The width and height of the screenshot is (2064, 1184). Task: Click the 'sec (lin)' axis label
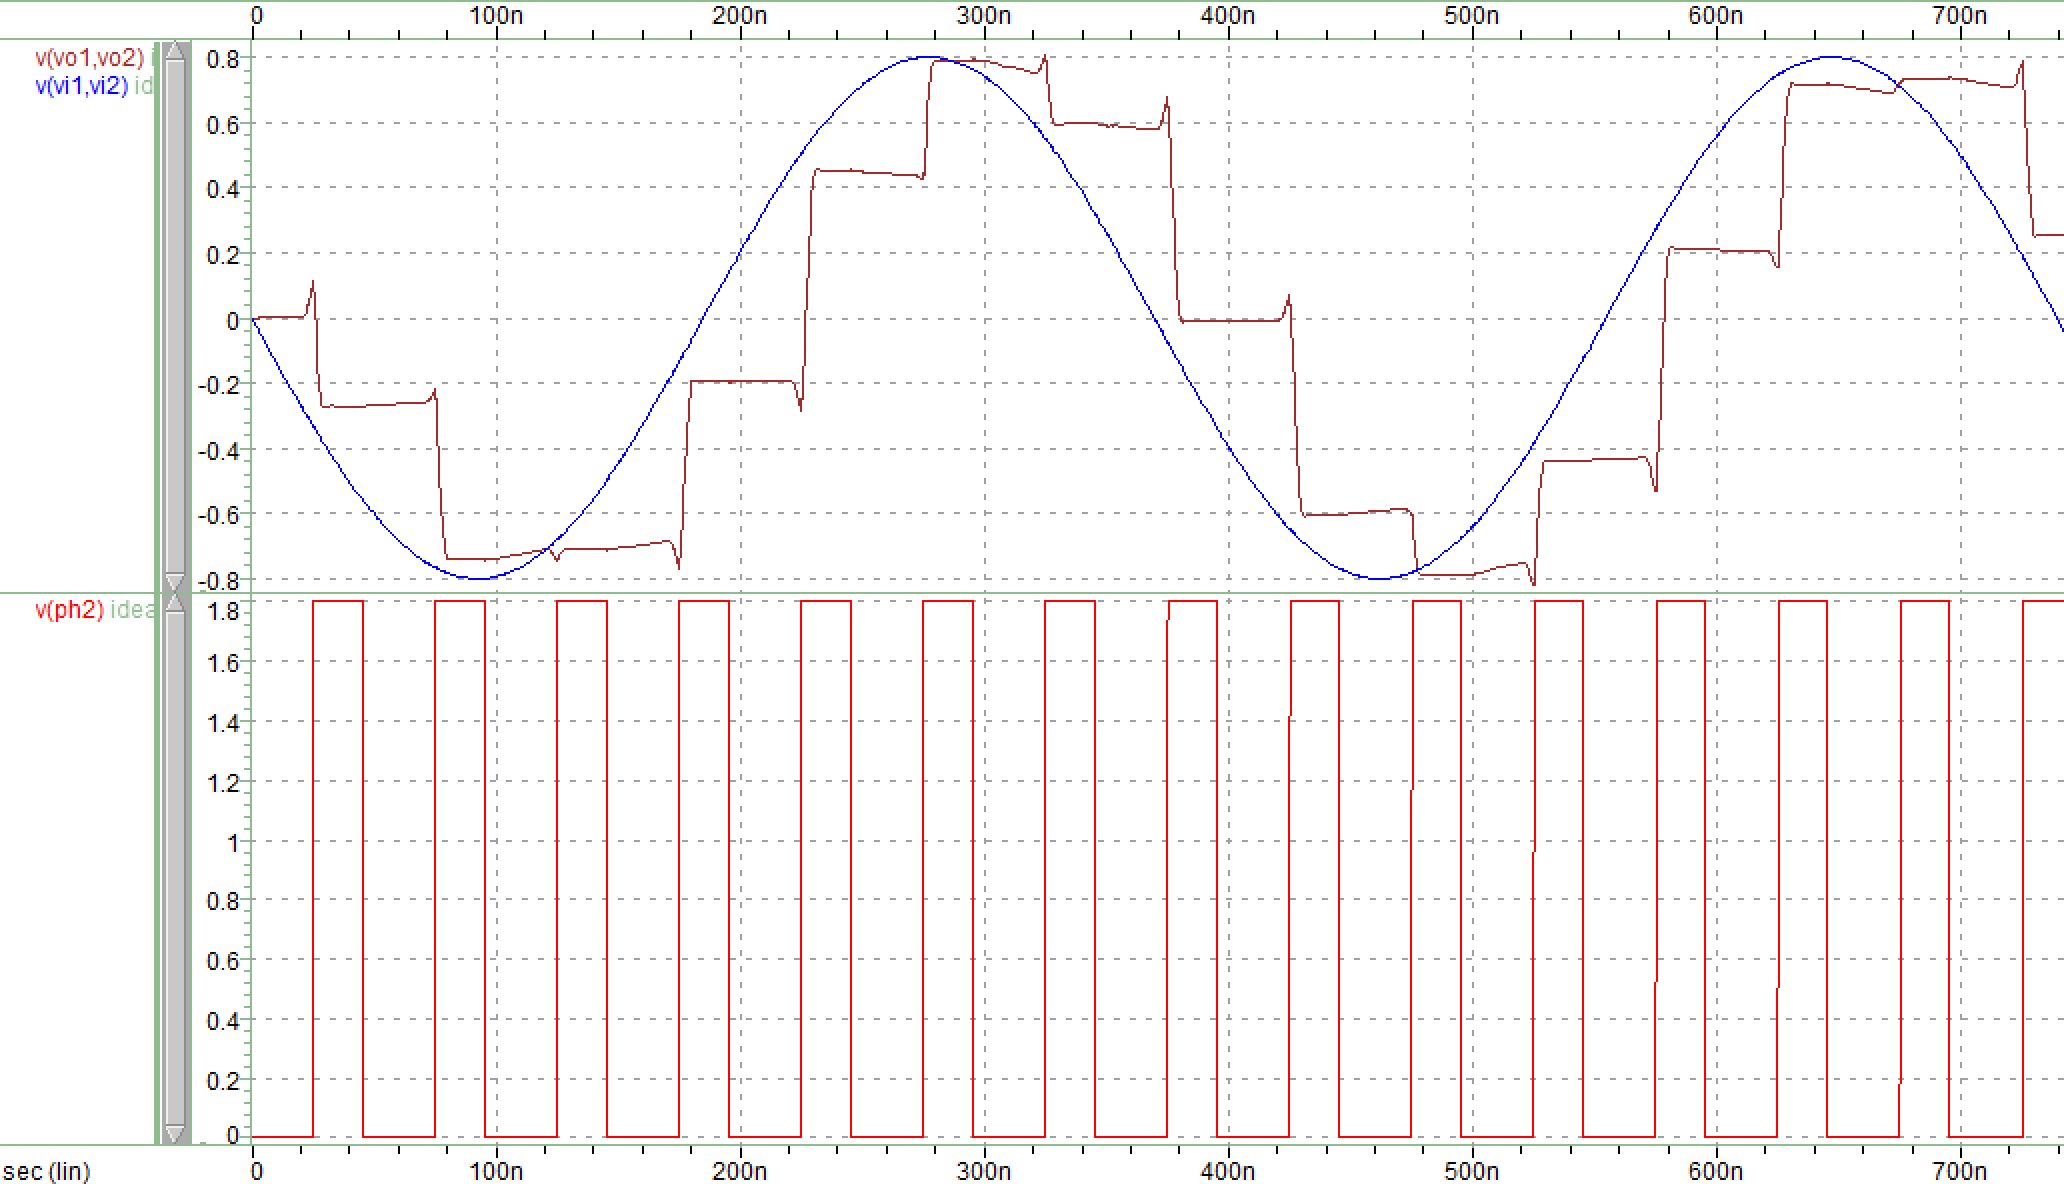[x=45, y=1171]
